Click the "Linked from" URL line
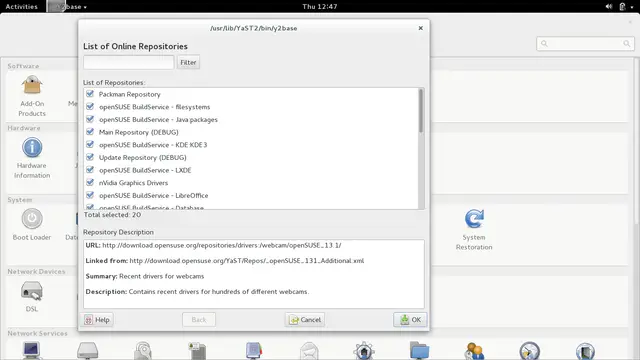Viewport: 640px width, 360px height. [x=225, y=261]
